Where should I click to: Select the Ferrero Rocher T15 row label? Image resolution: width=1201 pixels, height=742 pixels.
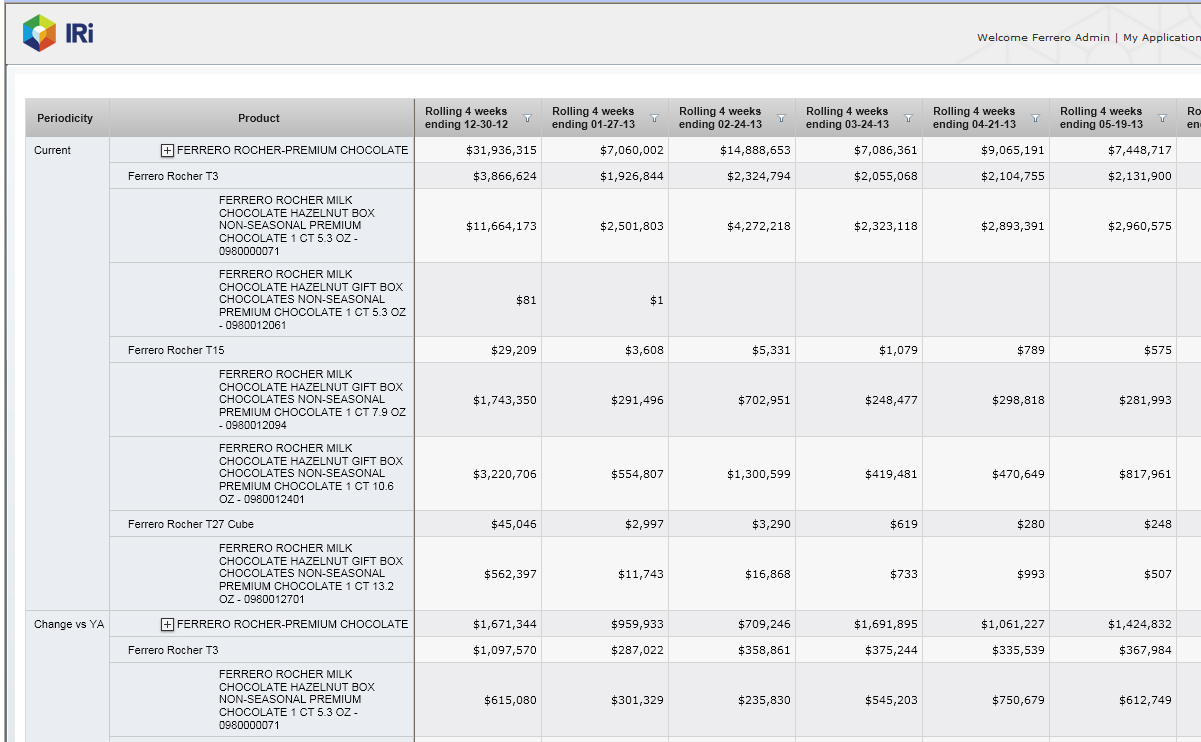(176, 350)
